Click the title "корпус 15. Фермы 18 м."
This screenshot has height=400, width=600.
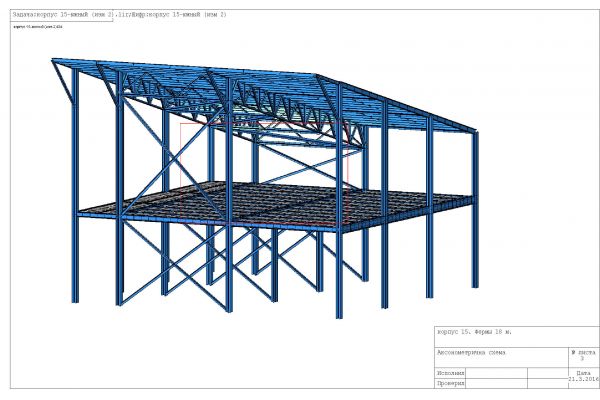(474, 332)
